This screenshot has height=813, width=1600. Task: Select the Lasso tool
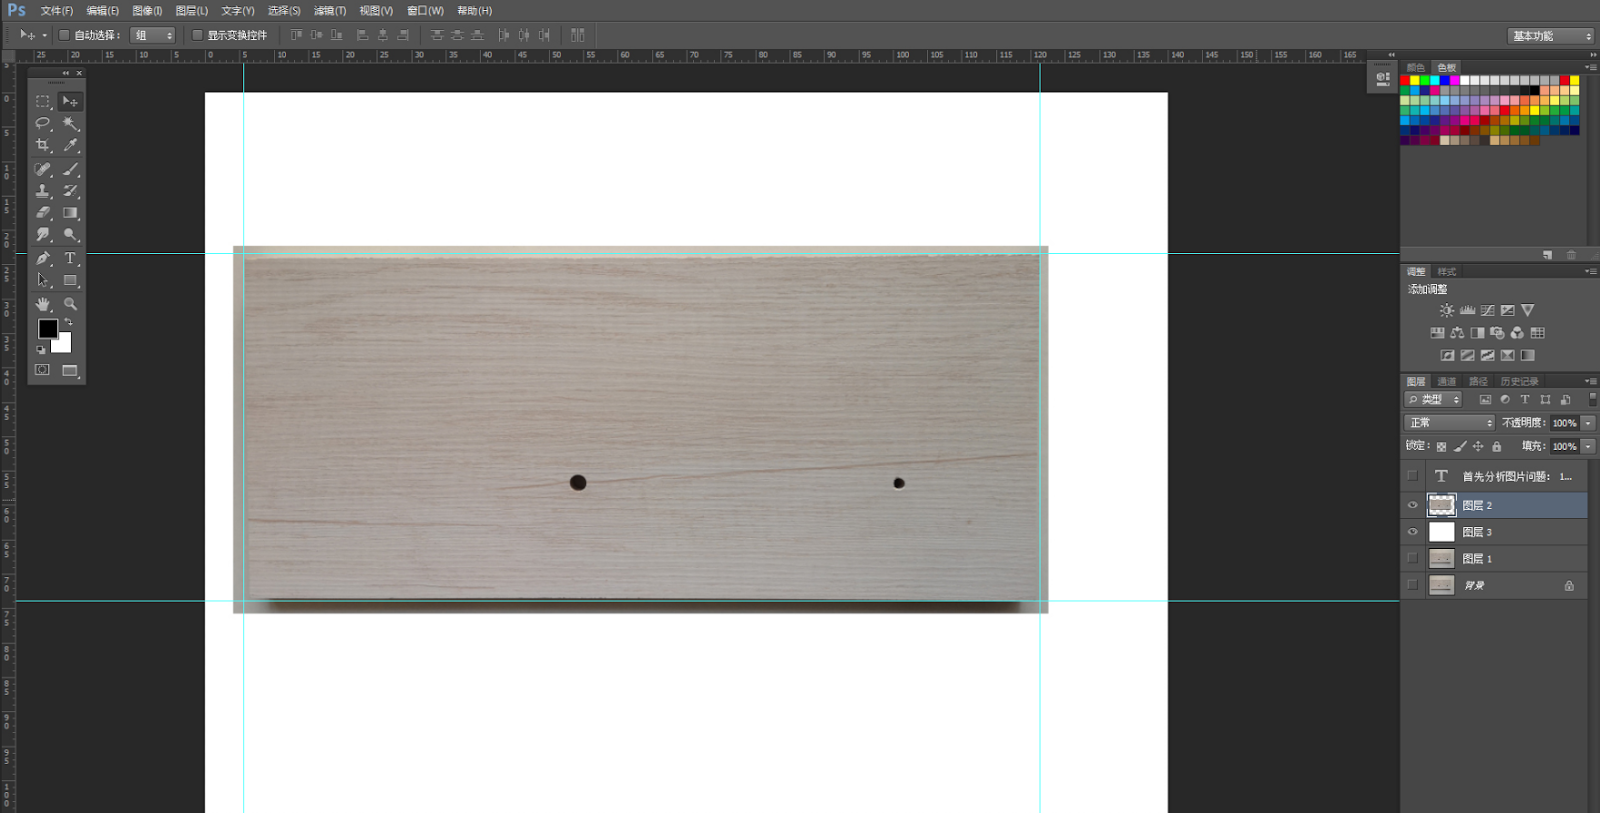point(43,123)
